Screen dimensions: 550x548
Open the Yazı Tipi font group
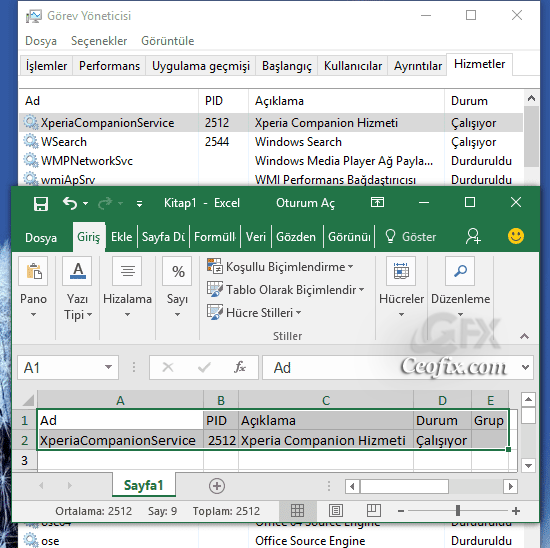coord(77,288)
